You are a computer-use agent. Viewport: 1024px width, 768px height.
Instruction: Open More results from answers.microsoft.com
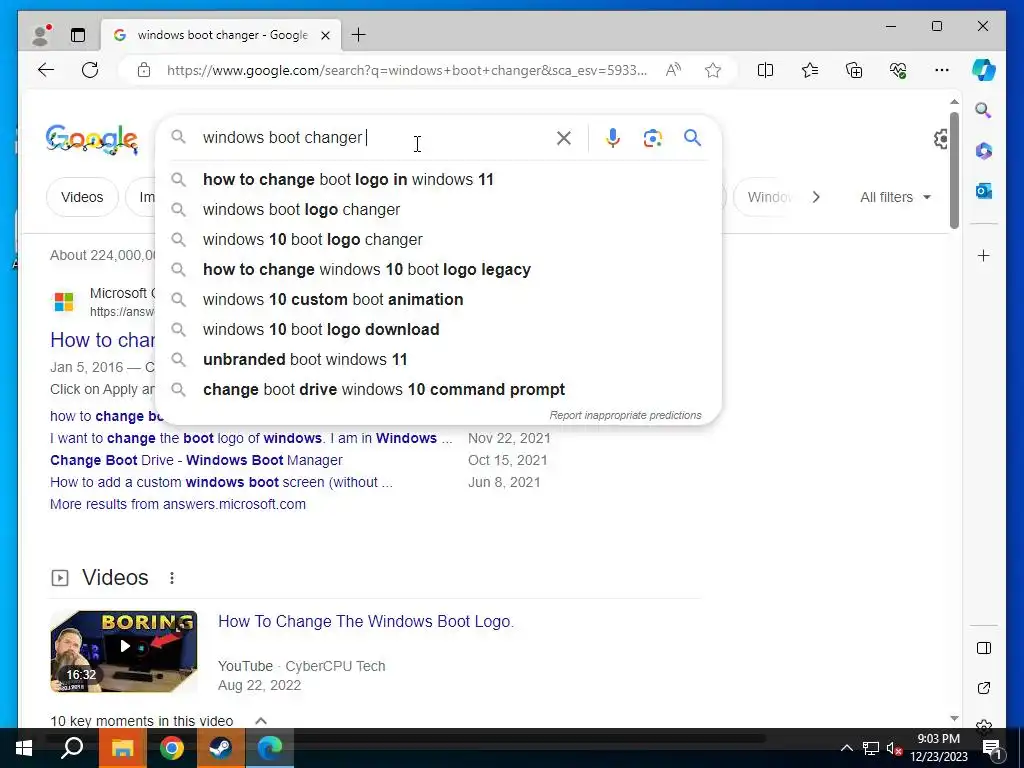tap(178, 504)
